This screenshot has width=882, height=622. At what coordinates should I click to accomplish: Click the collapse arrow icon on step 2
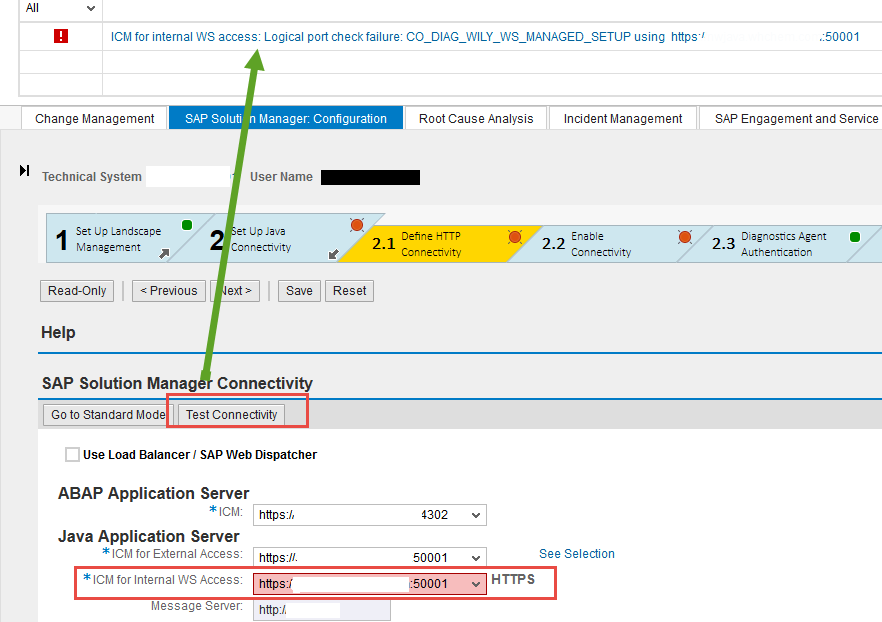334,254
